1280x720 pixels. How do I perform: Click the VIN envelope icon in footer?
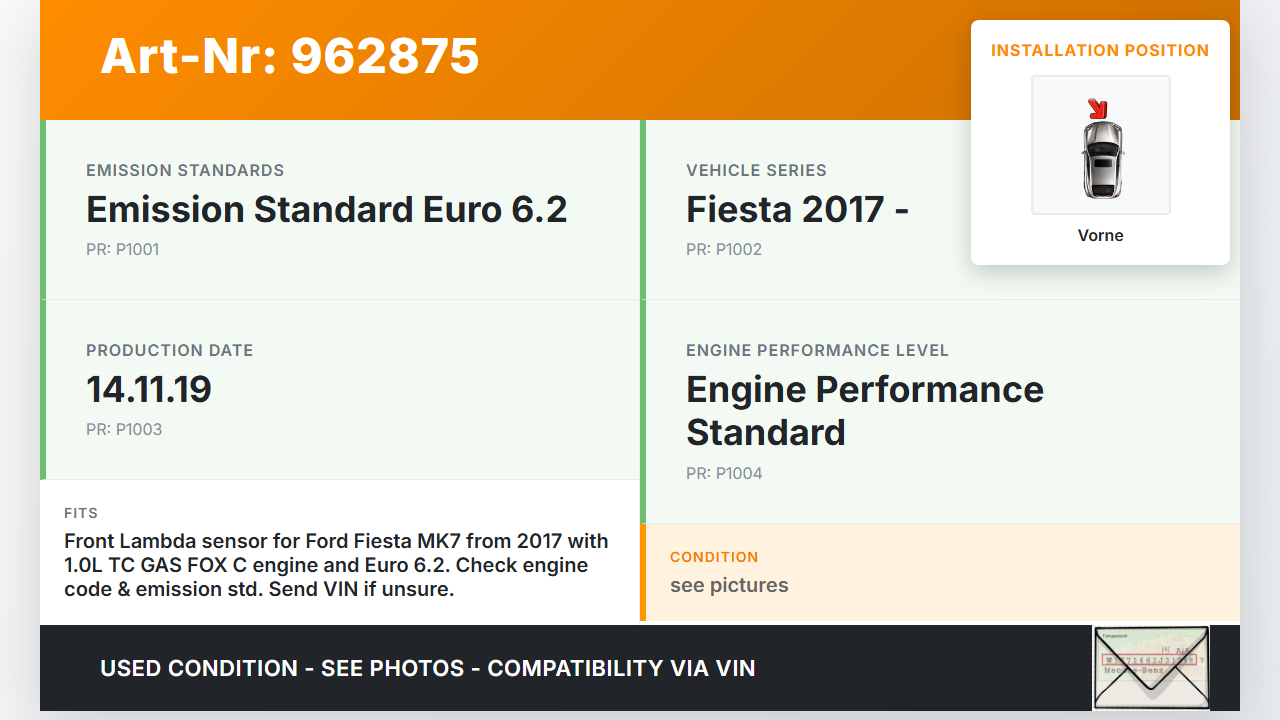pyautogui.click(x=1151, y=667)
